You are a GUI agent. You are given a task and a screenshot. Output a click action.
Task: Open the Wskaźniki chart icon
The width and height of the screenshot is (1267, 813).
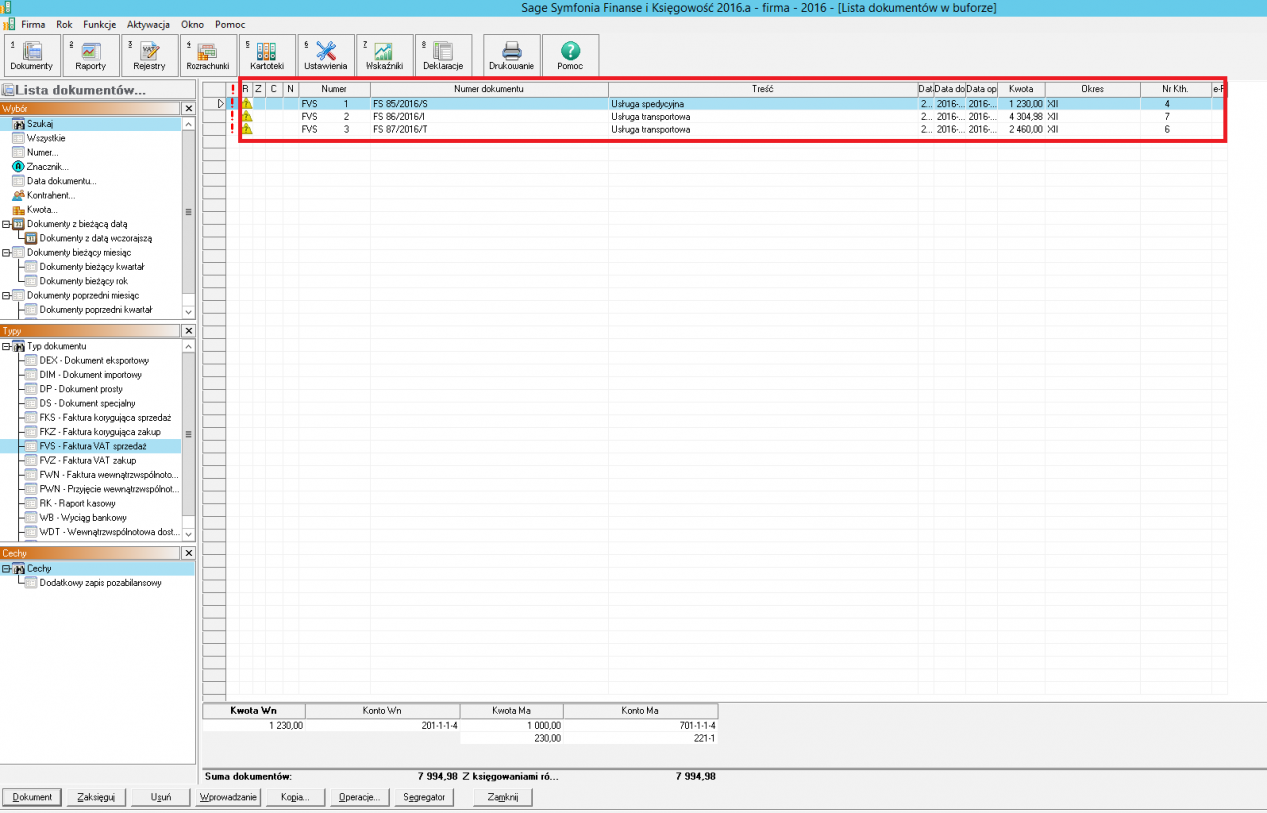pos(384,55)
